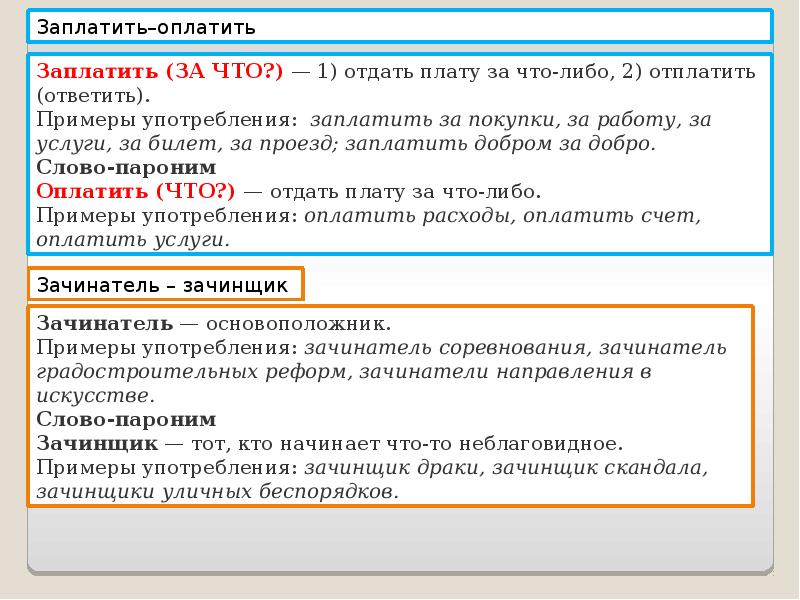800x600 pixels.
Task: Click the bold word "Зачинщик" in the definition
Action: 97,444
